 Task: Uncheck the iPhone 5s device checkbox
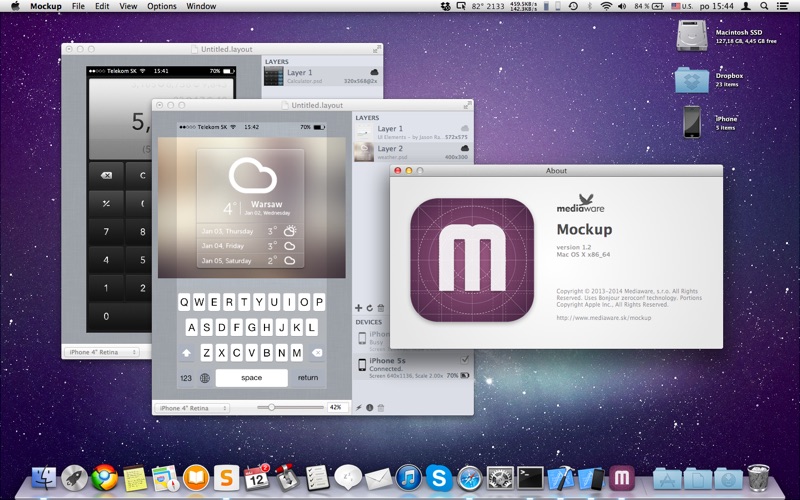(x=464, y=360)
